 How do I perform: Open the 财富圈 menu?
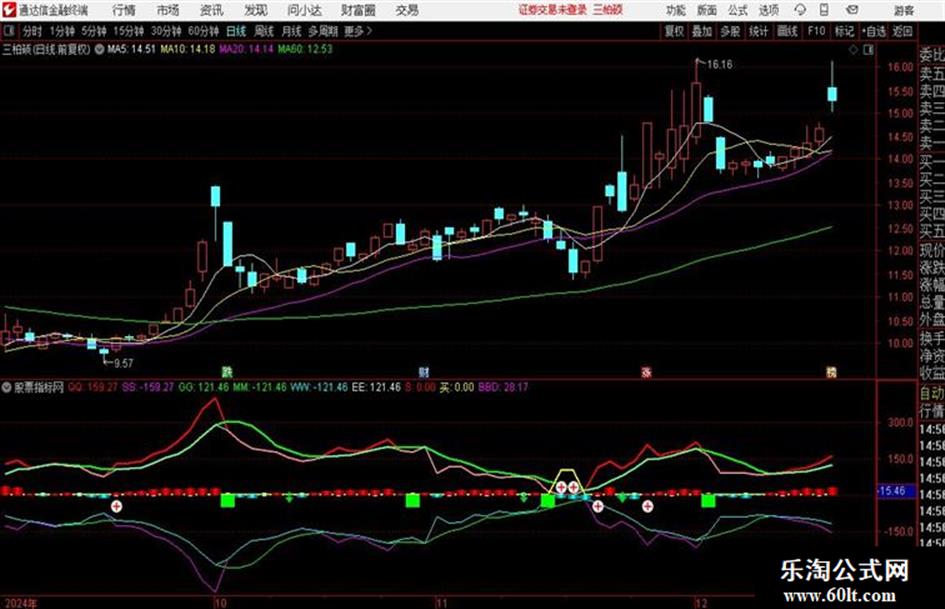pos(358,10)
